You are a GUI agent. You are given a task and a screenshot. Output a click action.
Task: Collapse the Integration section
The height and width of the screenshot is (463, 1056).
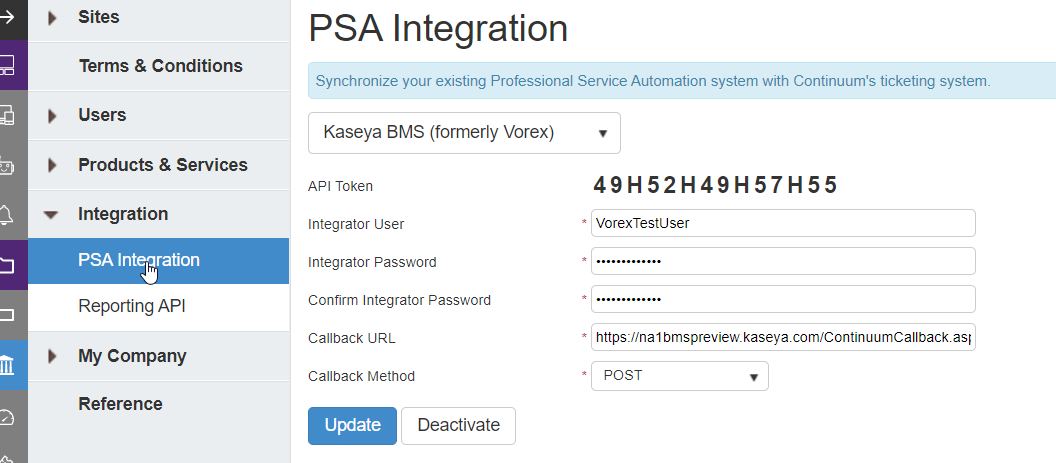pyautogui.click(x=53, y=215)
